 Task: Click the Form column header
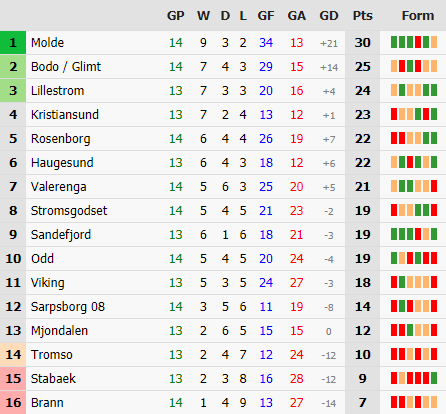click(x=418, y=16)
